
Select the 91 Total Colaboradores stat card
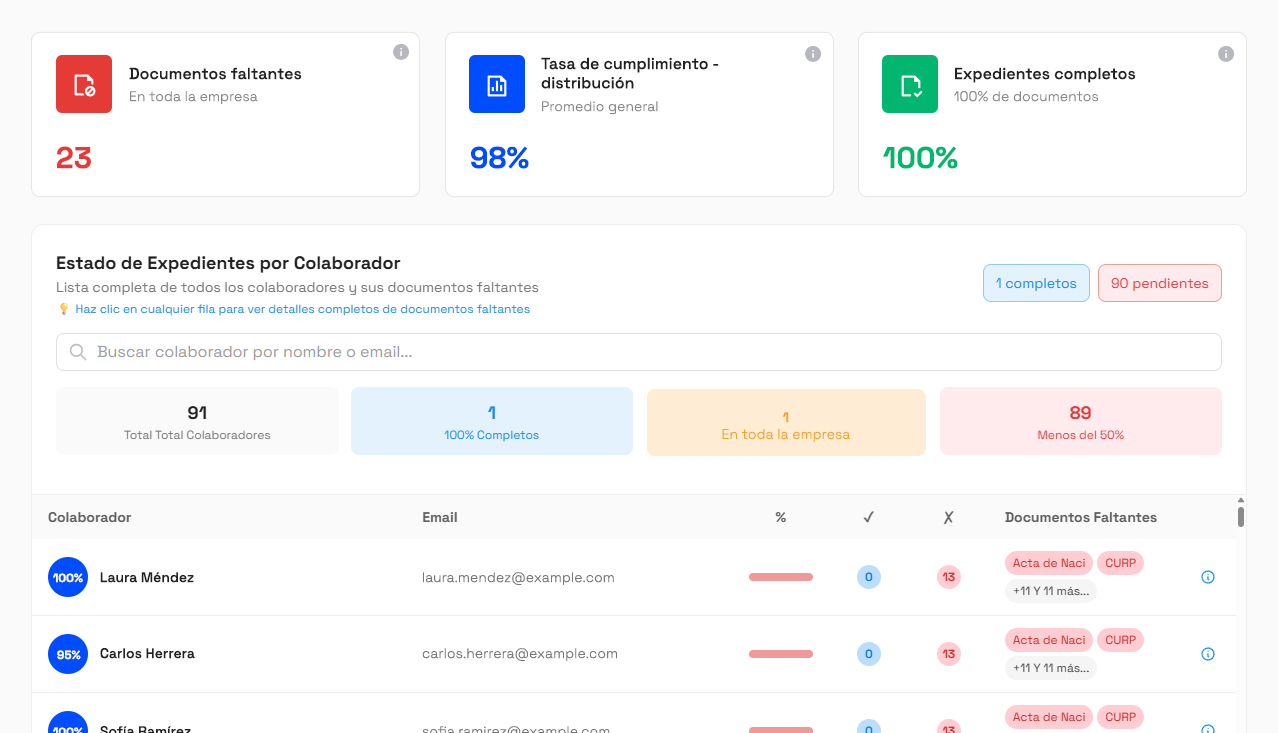pyautogui.click(x=197, y=421)
